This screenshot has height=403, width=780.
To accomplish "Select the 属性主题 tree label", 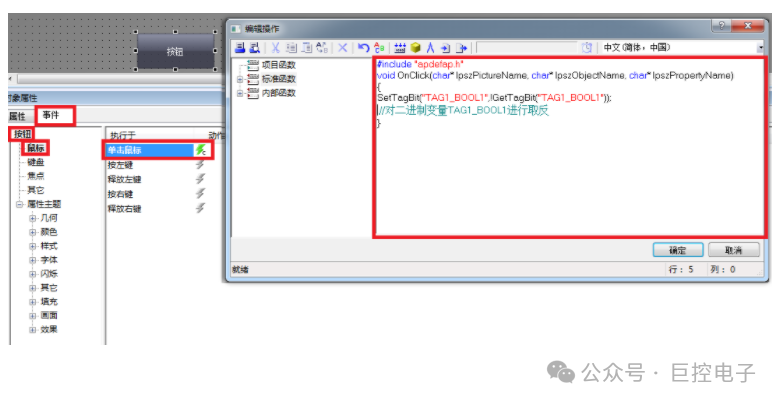I will pyautogui.click(x=44, y=204).
